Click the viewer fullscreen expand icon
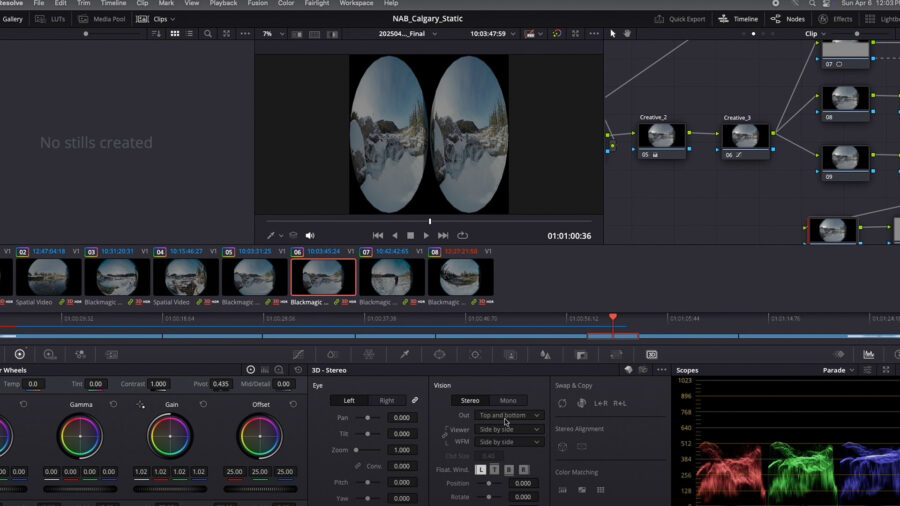This screenshot has height=506, width=900. click(575, 34)
